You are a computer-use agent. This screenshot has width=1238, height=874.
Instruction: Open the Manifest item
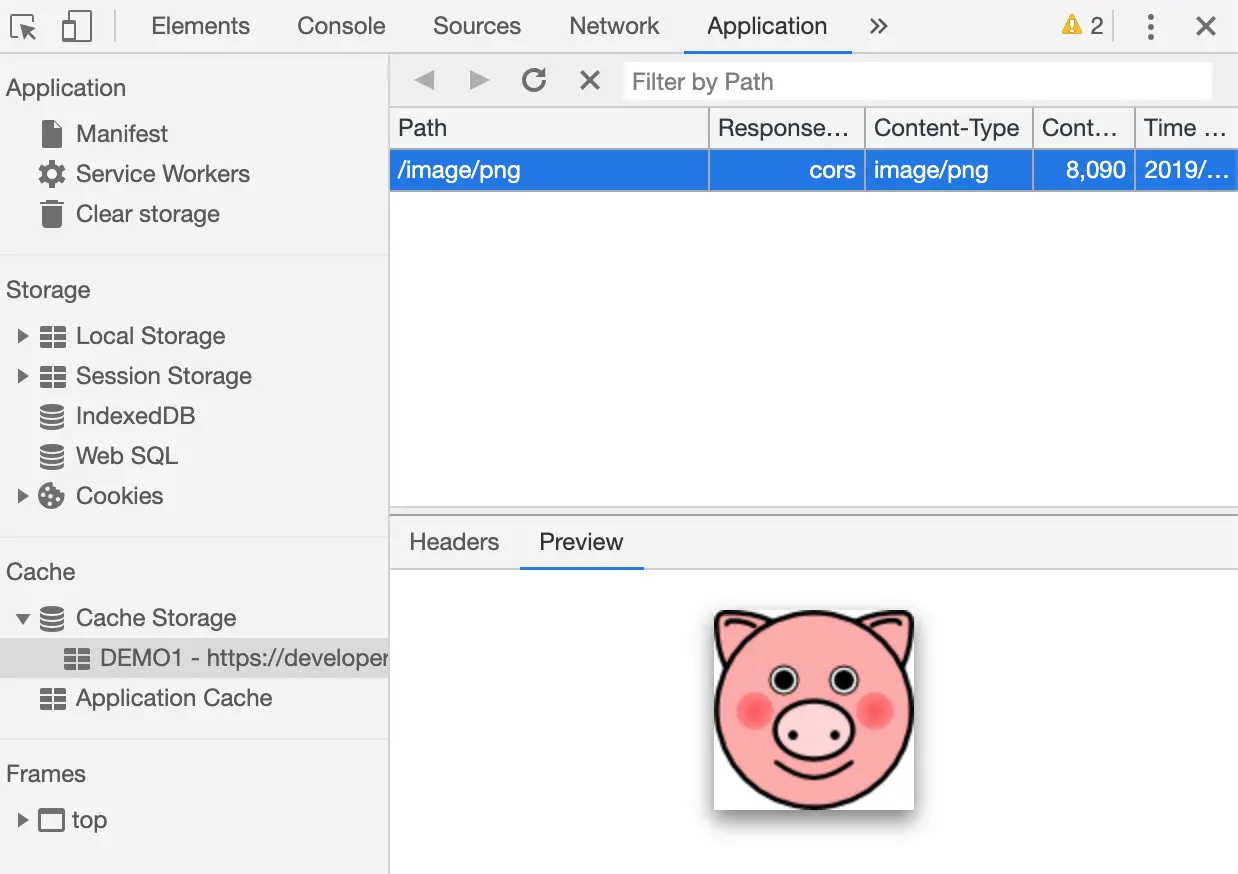(x=122, y=134)
